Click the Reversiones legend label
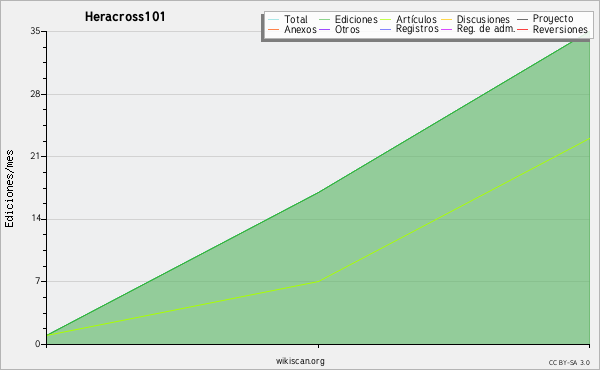The height and width of the screenshot is (370, 600). click(x=560, y=29)
